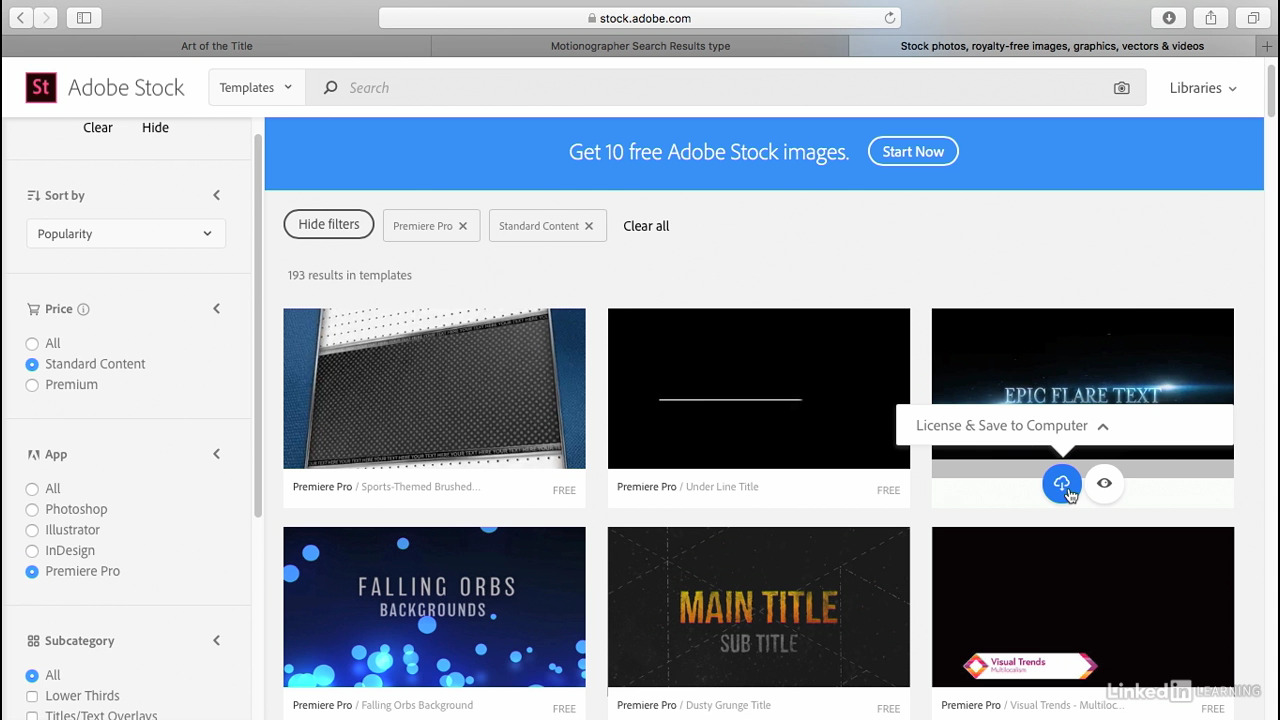Click the page vertical scrollbar
The image size is (1280, 720).
pyautogui.click(x=1272, y=90)
